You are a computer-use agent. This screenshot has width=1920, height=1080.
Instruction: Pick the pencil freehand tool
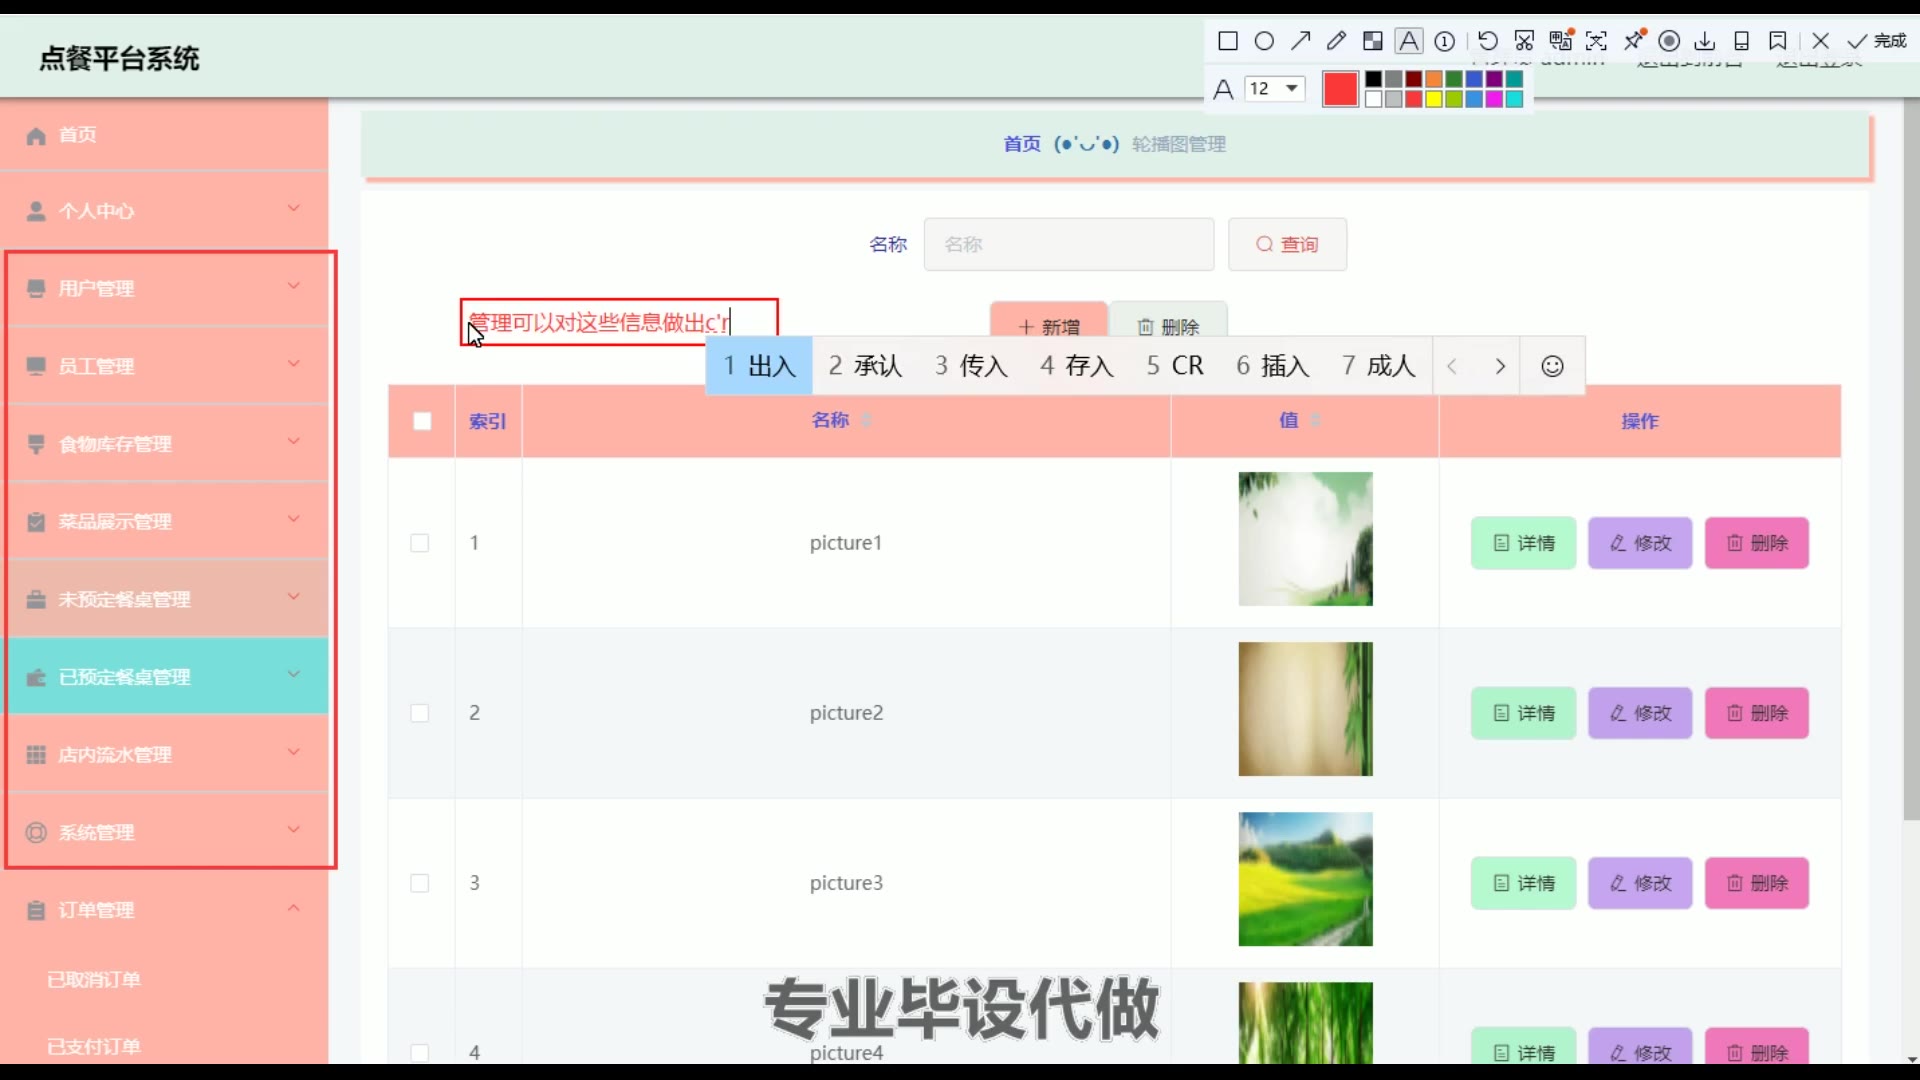[x=1336, y=41]
